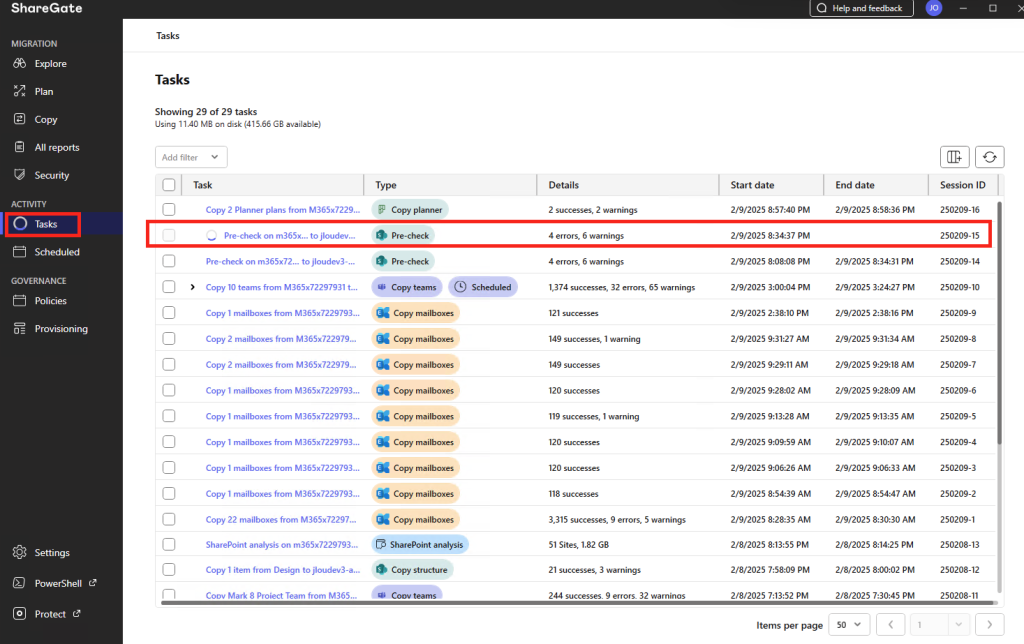Screen dimensions: 1024x644
Task: Click Help and feedback button
Action: click(861, 8)
